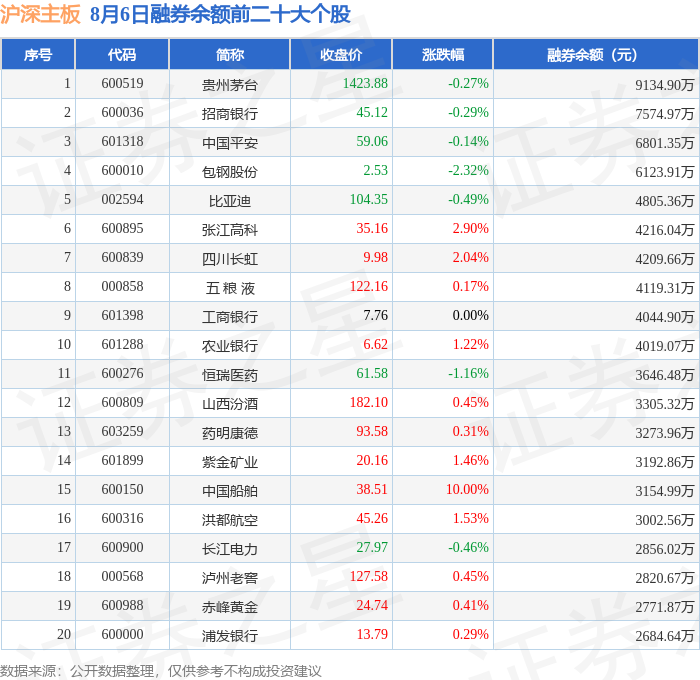Click balance value 9134.90万
The image size is (700, 680).
(x=665, y=84)
